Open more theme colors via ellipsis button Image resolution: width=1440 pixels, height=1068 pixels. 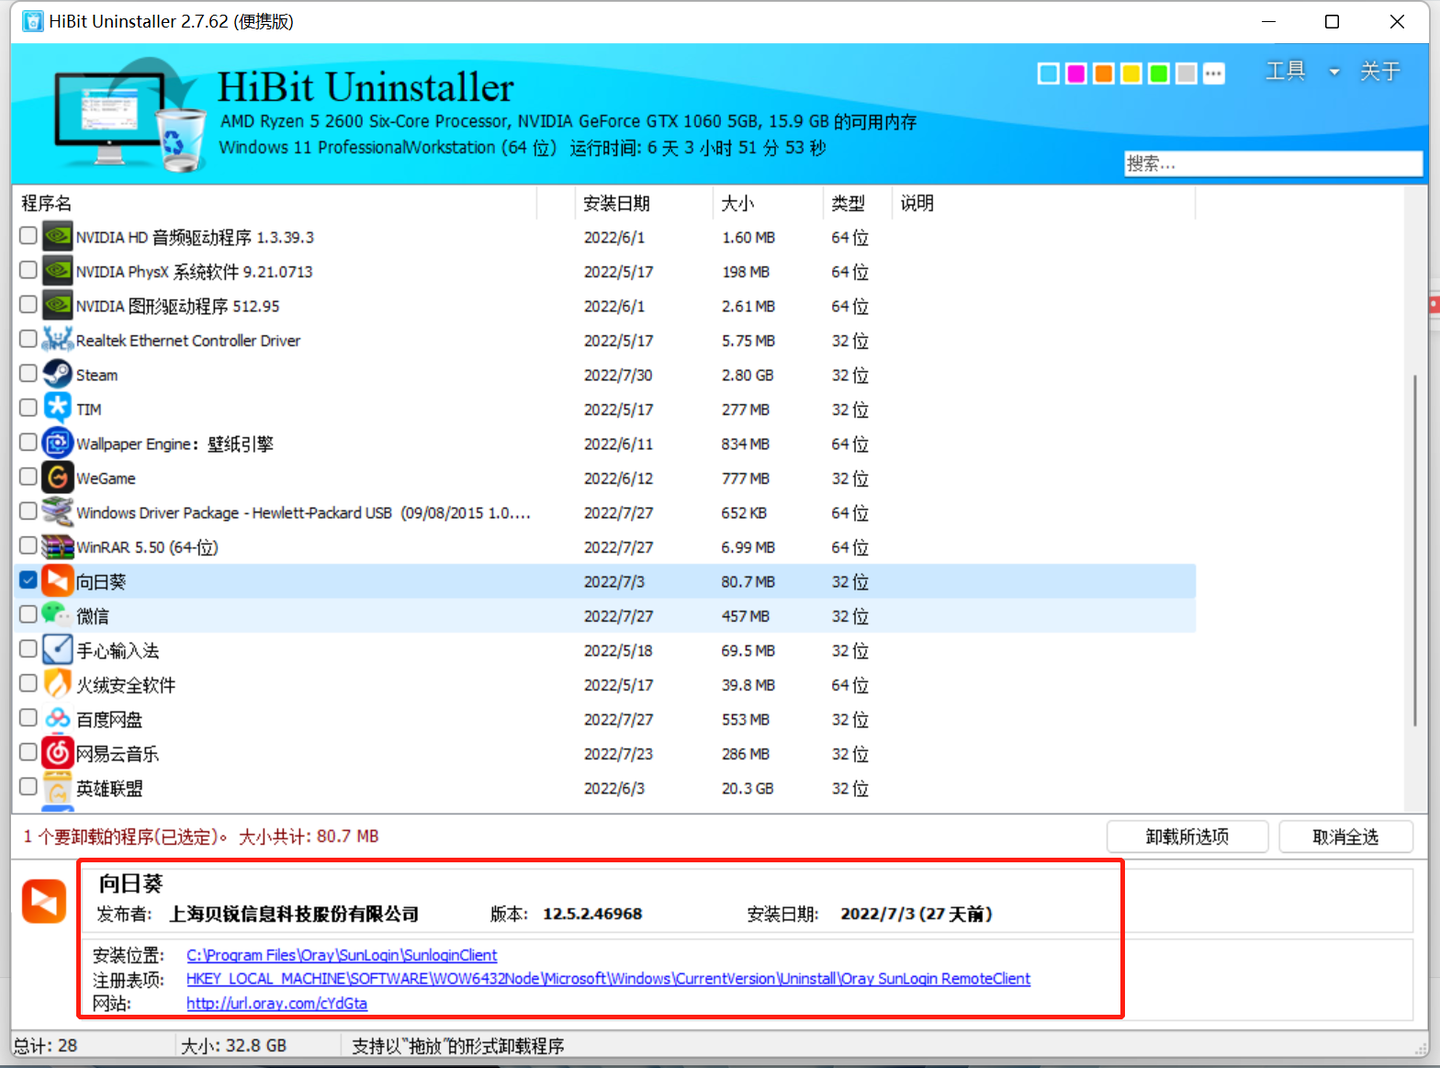pos(1213,73)
